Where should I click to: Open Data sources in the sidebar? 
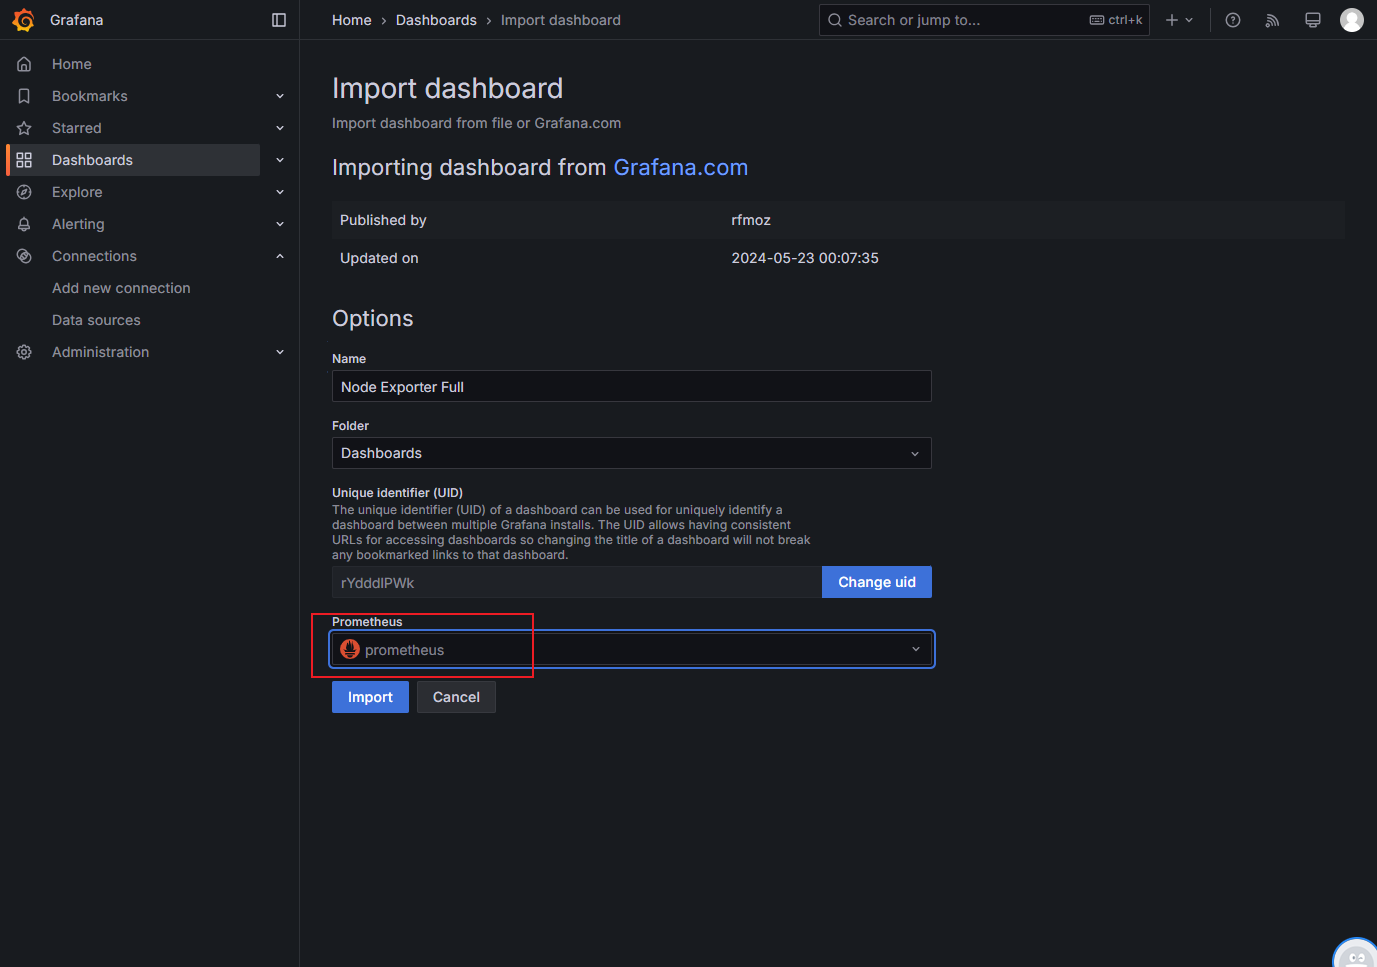click(96, 320)
